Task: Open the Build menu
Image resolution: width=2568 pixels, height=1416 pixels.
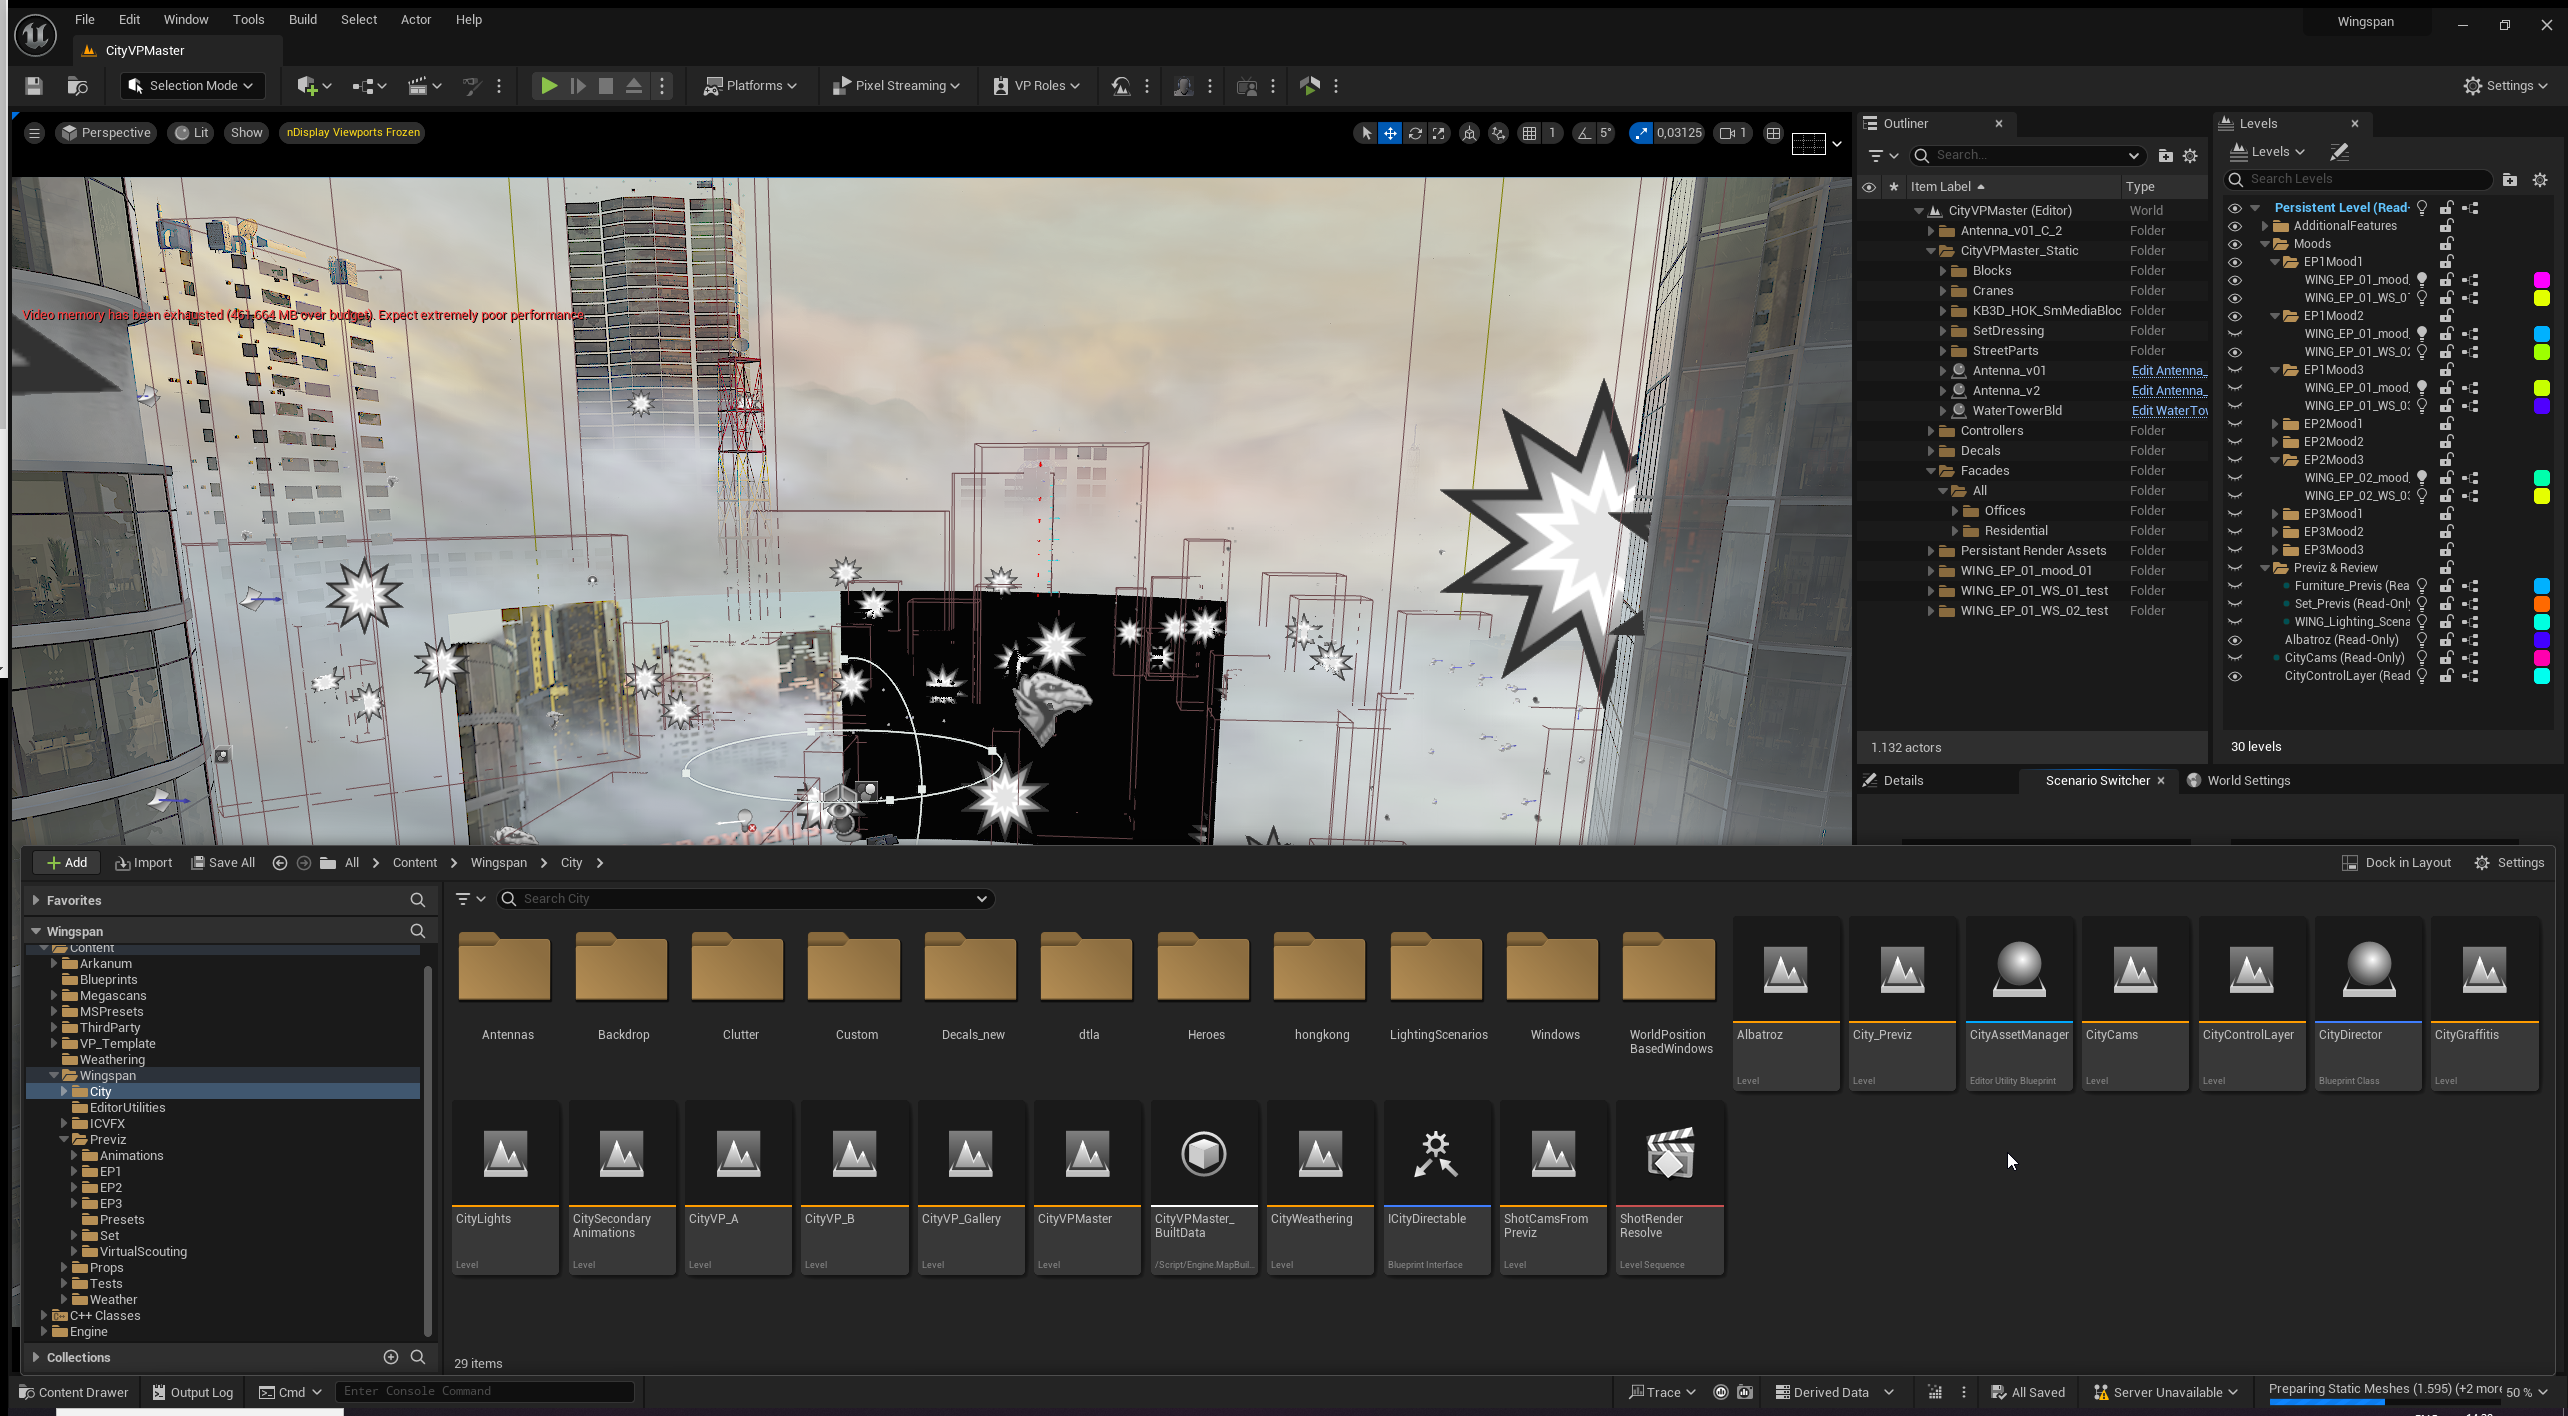Action: [x=302, y=19]
